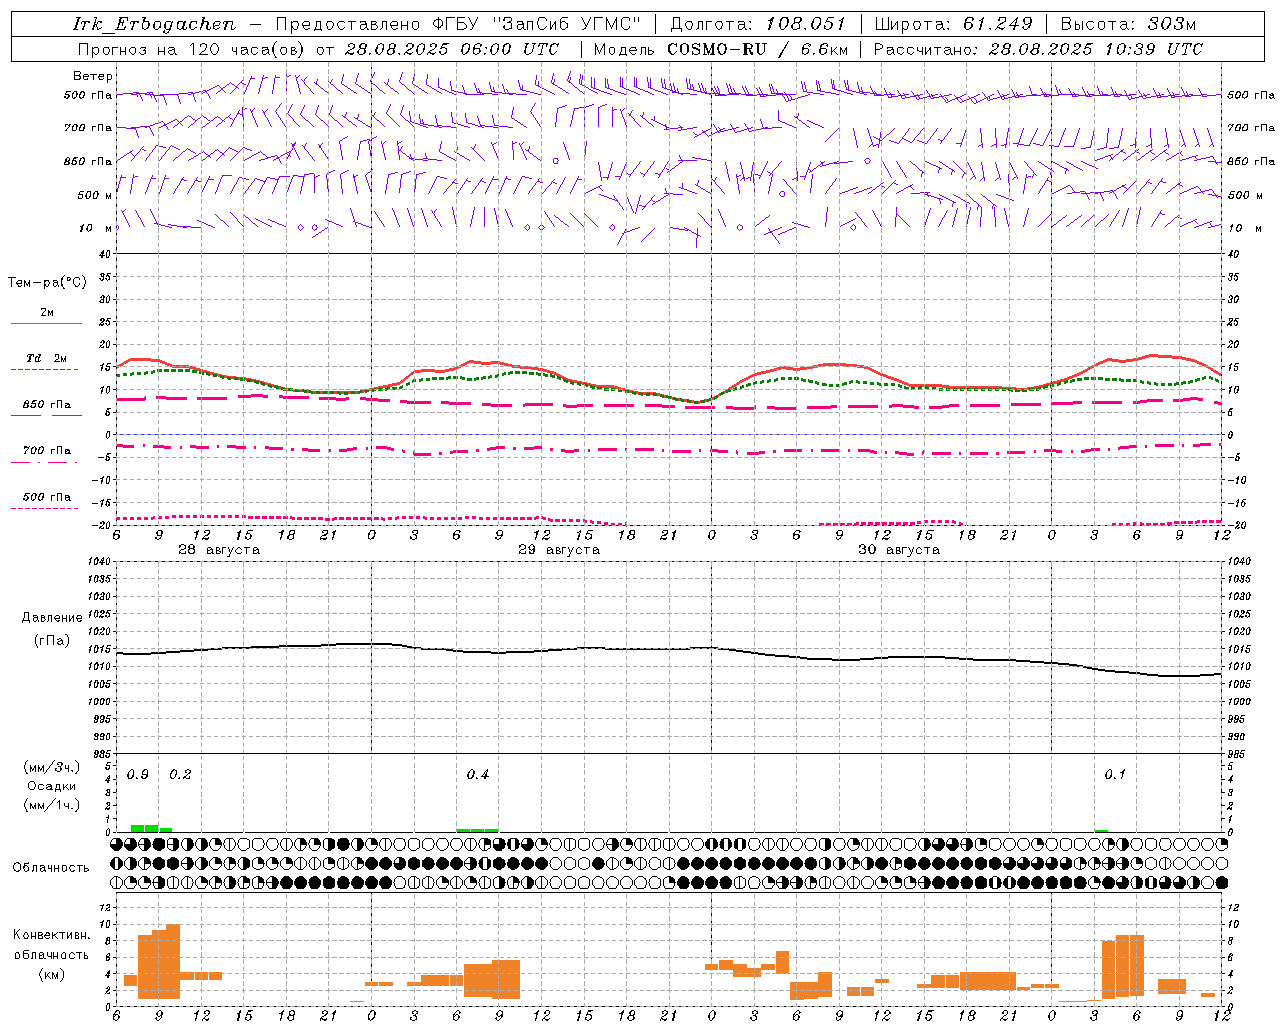Click the dash-dot legend line under 700 гПа
The width and height of the screenshot is (1280, 1024).
click(46, 462)
